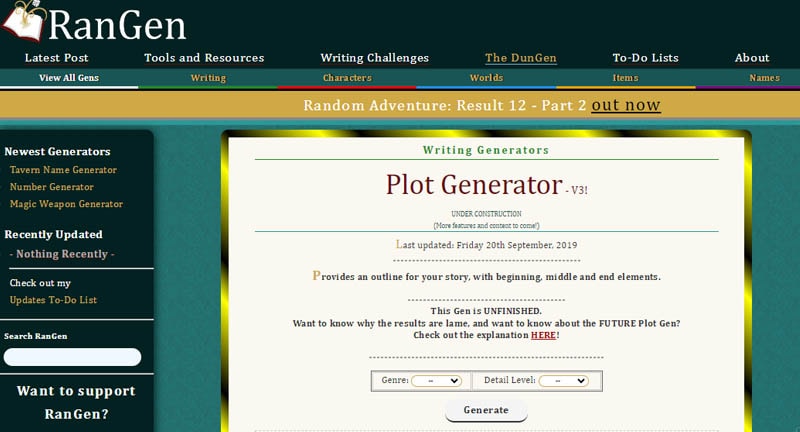The width and height of the screenshot is (800, 432).
Task: Switch to the Names generators tab
Action: coord(764,78)
